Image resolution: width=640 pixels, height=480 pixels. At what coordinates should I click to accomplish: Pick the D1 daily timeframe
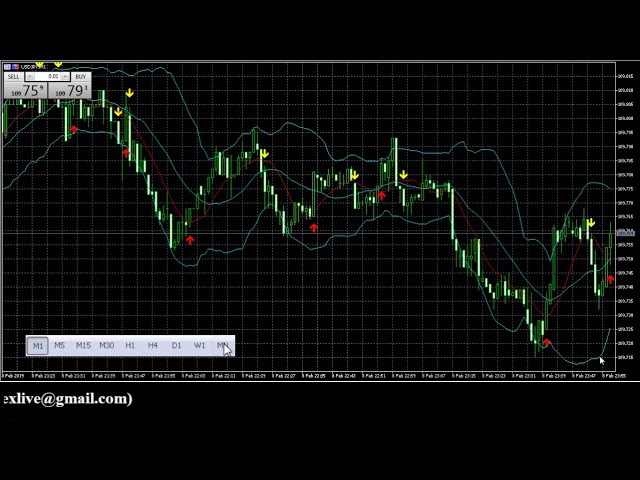coord(176,346)
